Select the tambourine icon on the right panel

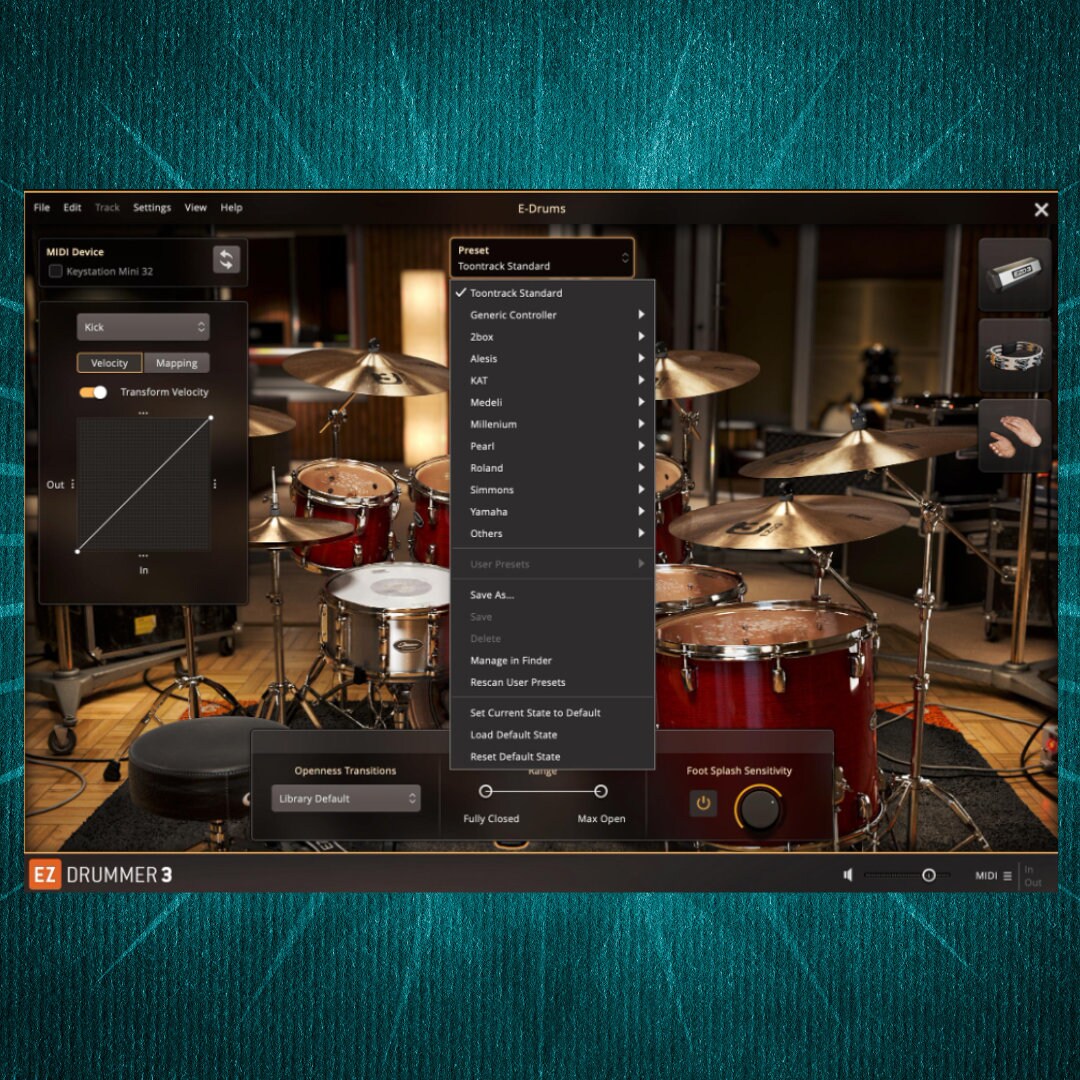1013,356
